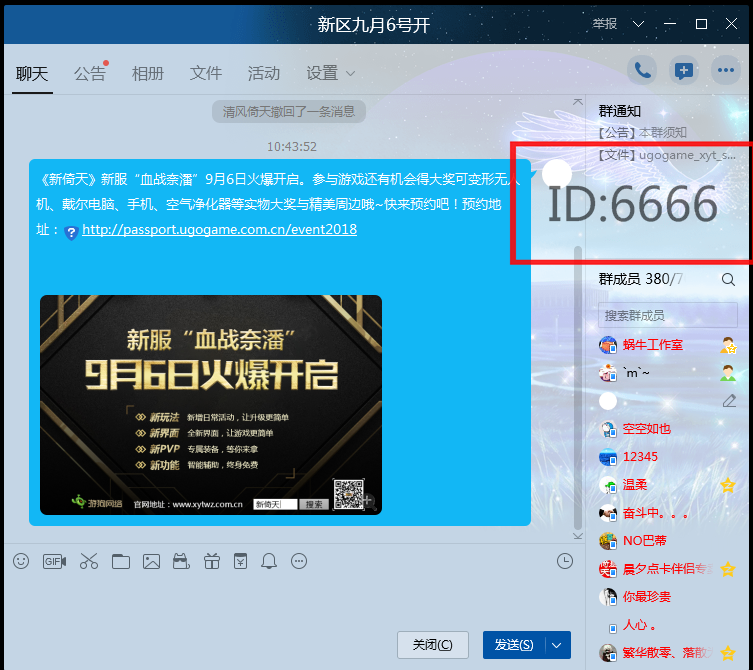Click the chat scroll down arrow
The image size is (753, 670).
pyautogui.click(x=578, y=536)
